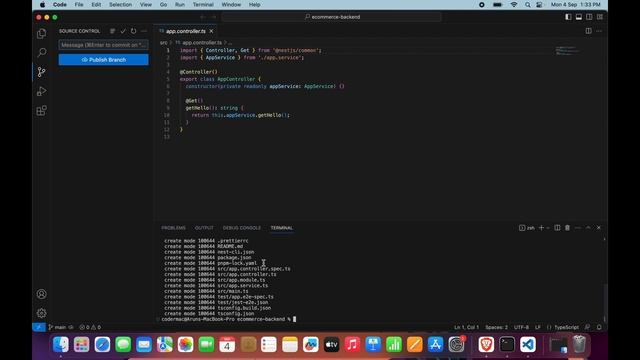Image resolution: width=640 pixels, height=360 pixels.
Task: Click the Publish Branch button
Action: tap(104, 60)
